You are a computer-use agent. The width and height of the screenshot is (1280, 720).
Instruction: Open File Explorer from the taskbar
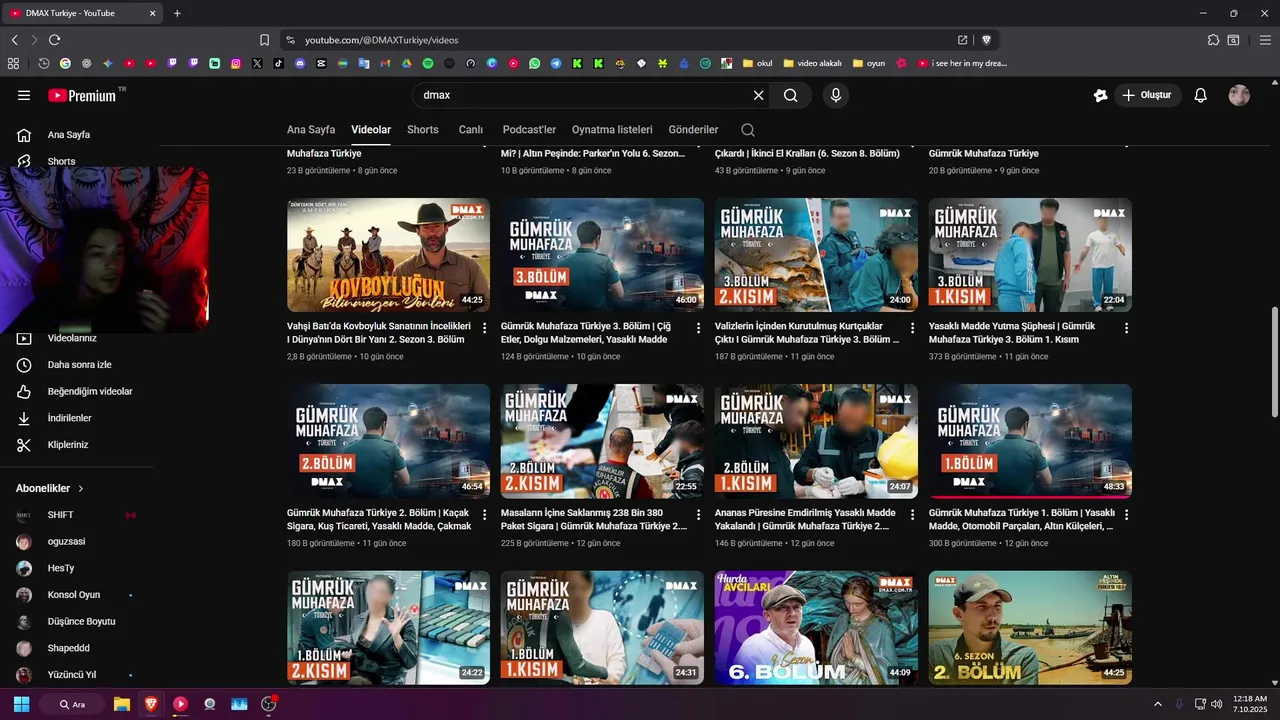(x=122, y=704)
